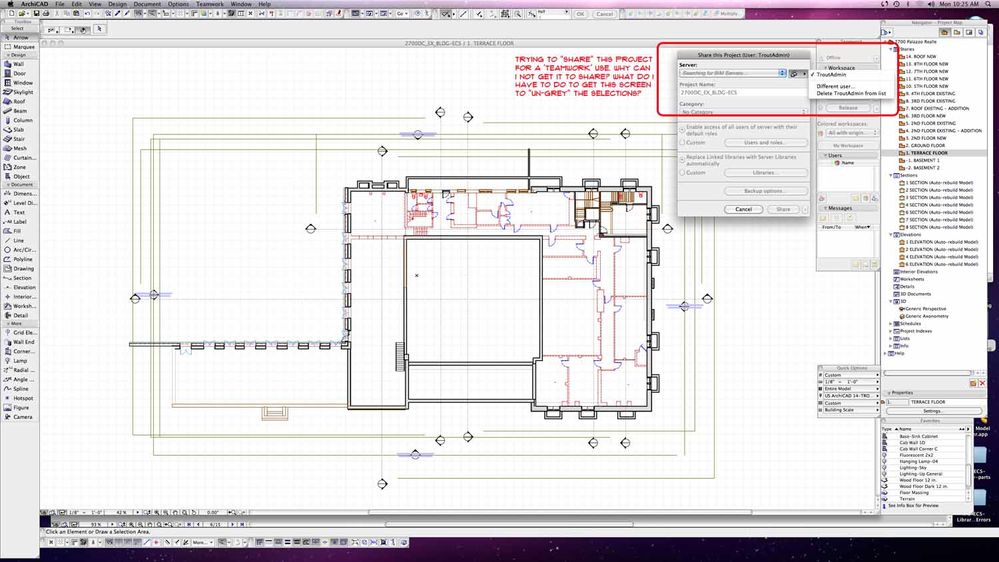Viewport: 999px width, 562px height.
Task: Click the Libraries... button
Action: pos(765,173)
